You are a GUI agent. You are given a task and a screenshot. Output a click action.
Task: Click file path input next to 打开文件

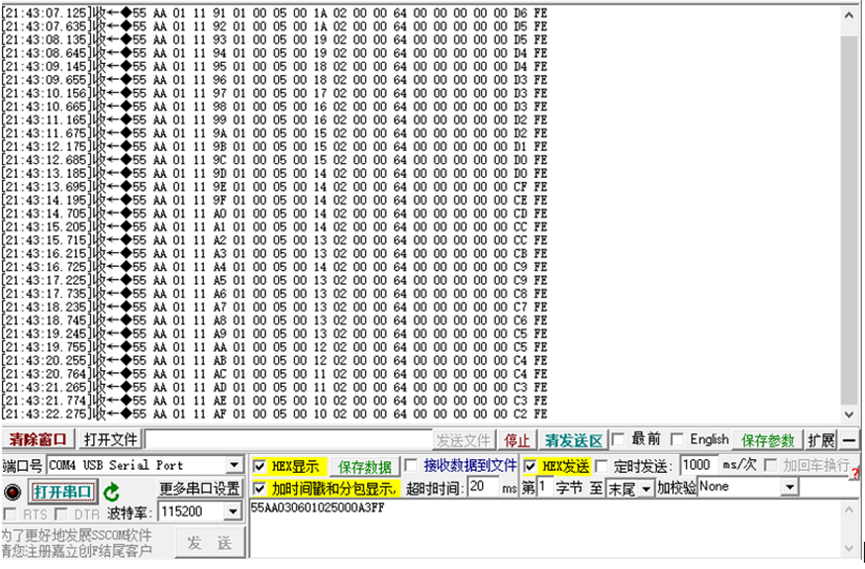pos(288,440)
